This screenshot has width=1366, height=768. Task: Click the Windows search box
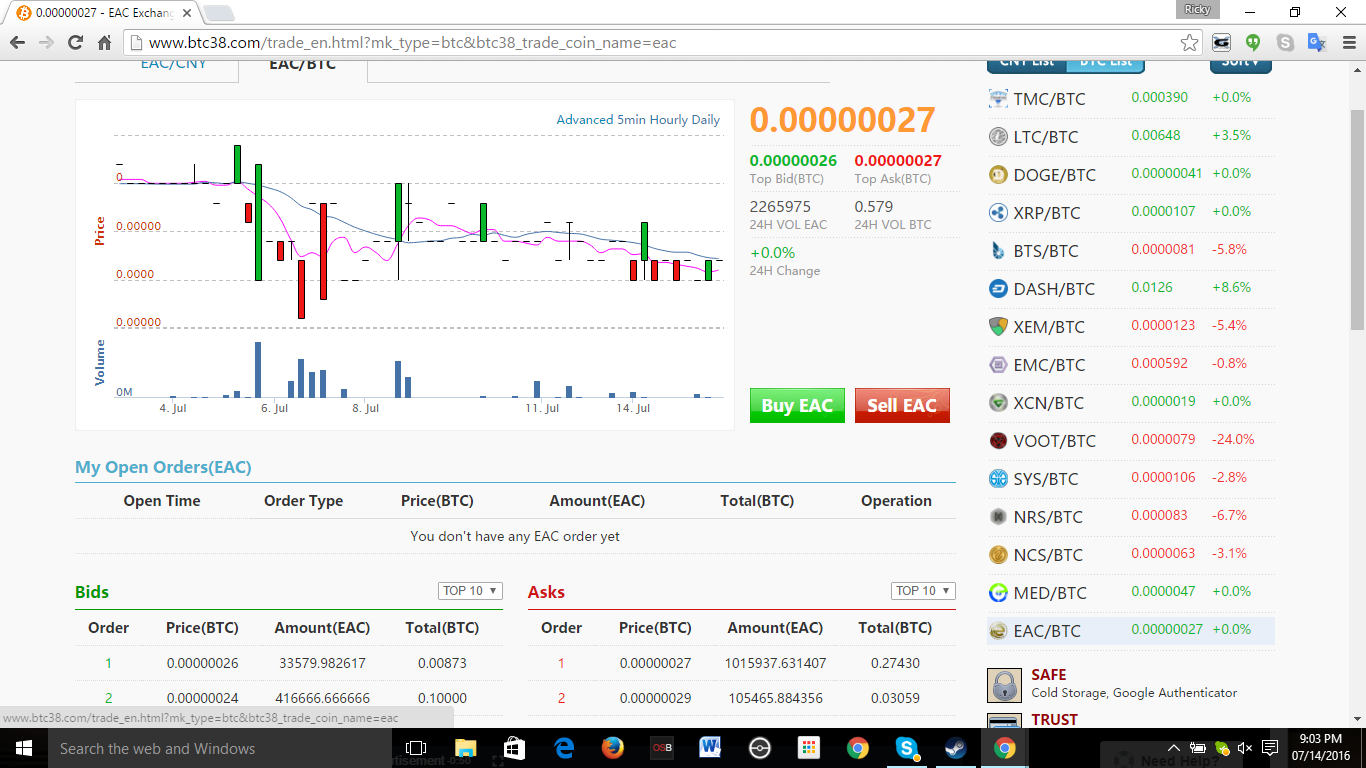pyautogui.click(x=220, y=748)
